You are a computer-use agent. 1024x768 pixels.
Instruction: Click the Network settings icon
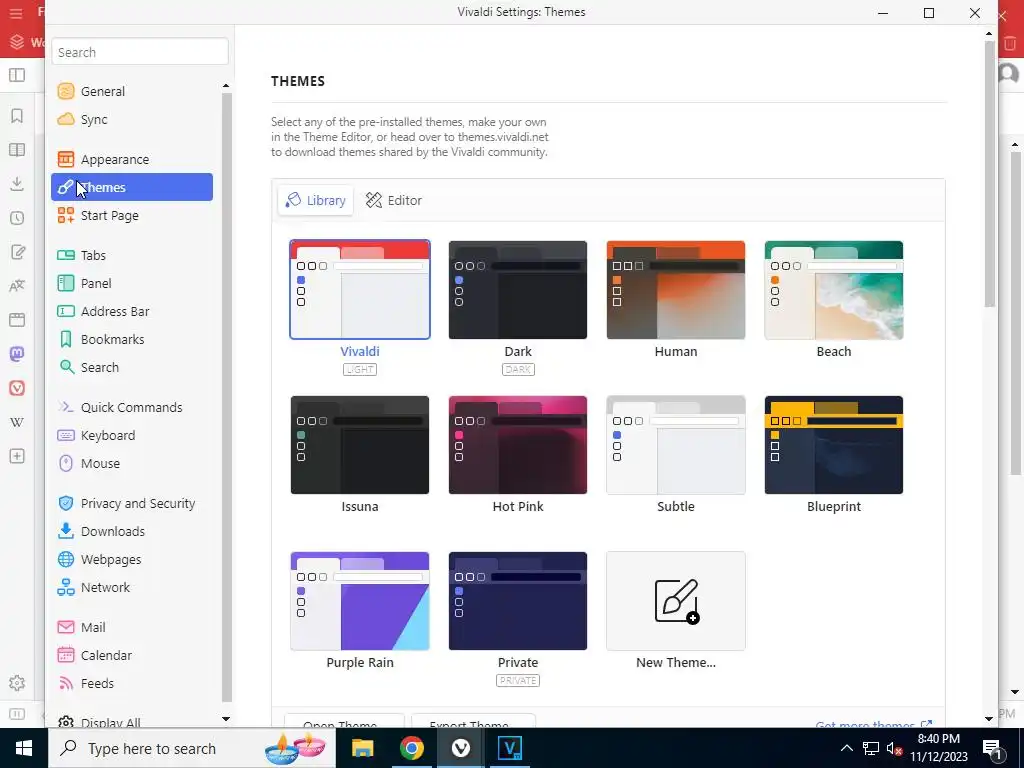tap(66, 588)
